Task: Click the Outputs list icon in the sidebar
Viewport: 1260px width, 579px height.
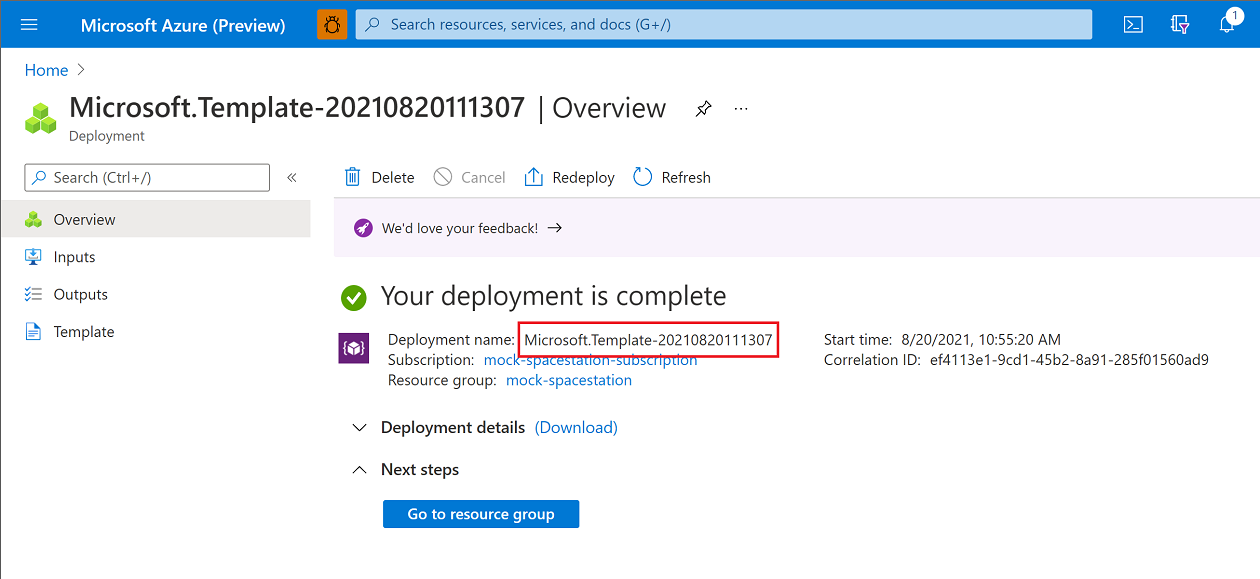Action: click(x=33, y=294)
